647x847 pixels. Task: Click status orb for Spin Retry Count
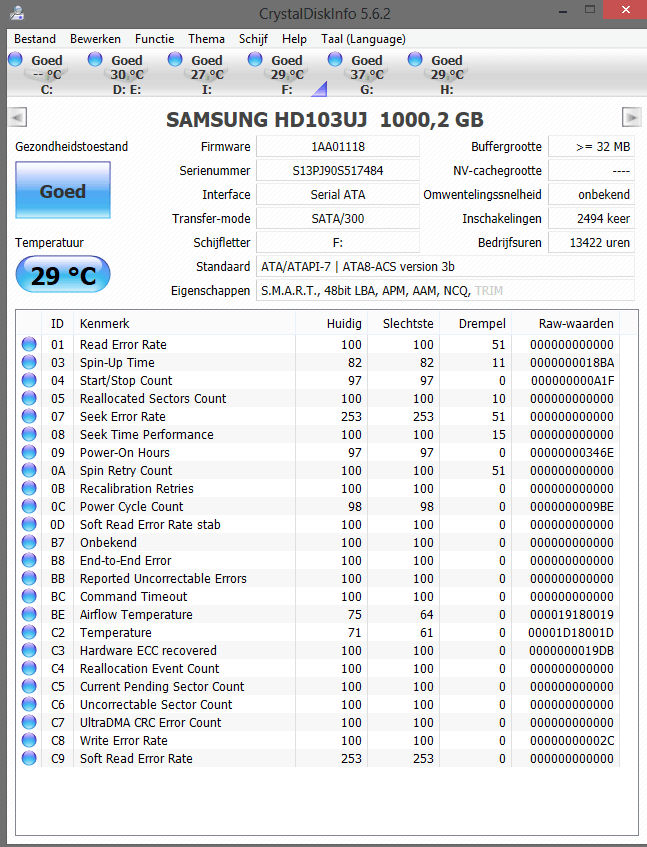tap(29, 470)
